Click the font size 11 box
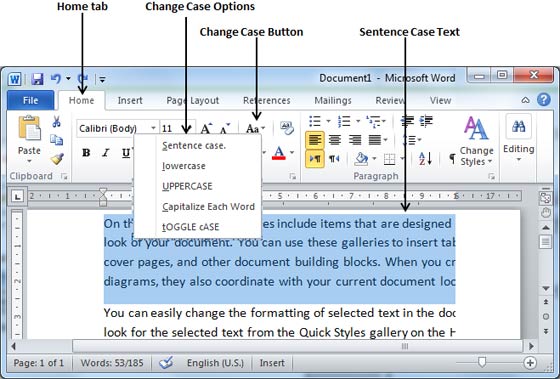 pyautogui.click(x=177, y=128)
